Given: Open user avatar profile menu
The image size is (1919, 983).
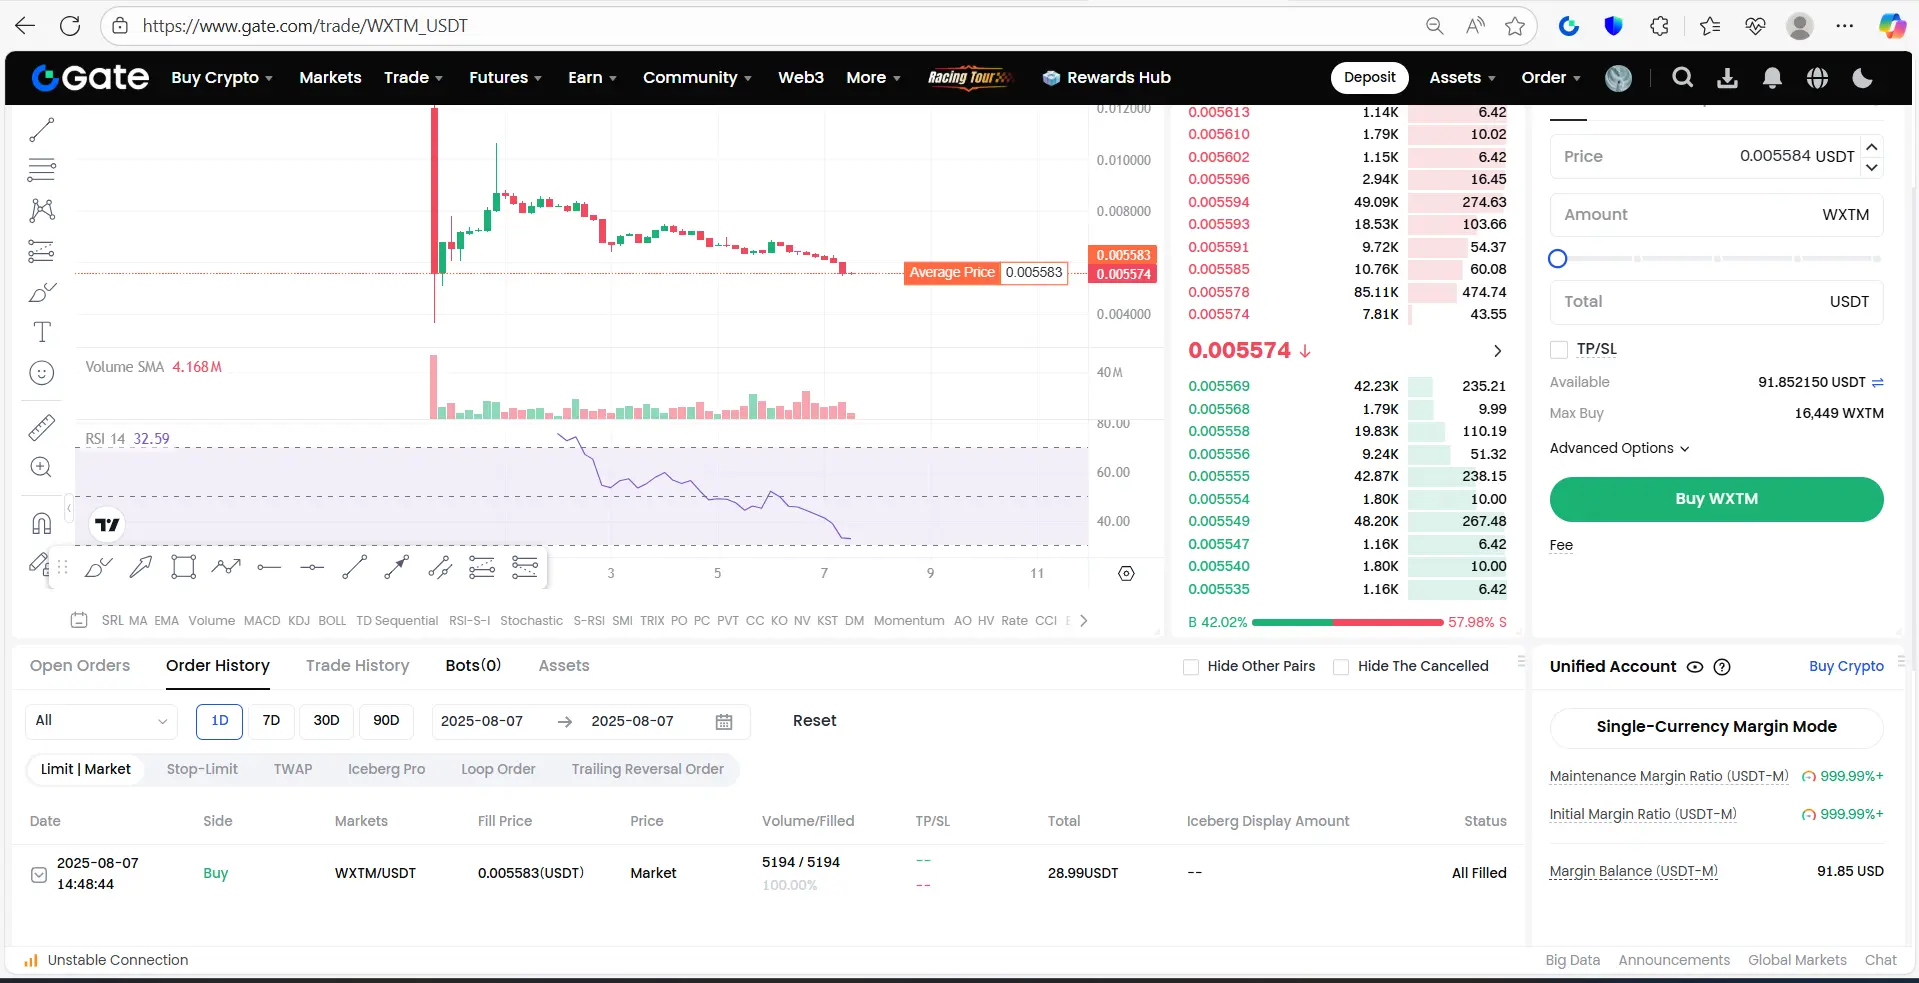Looking at the screenshot, I should (x=1618, y=77).
